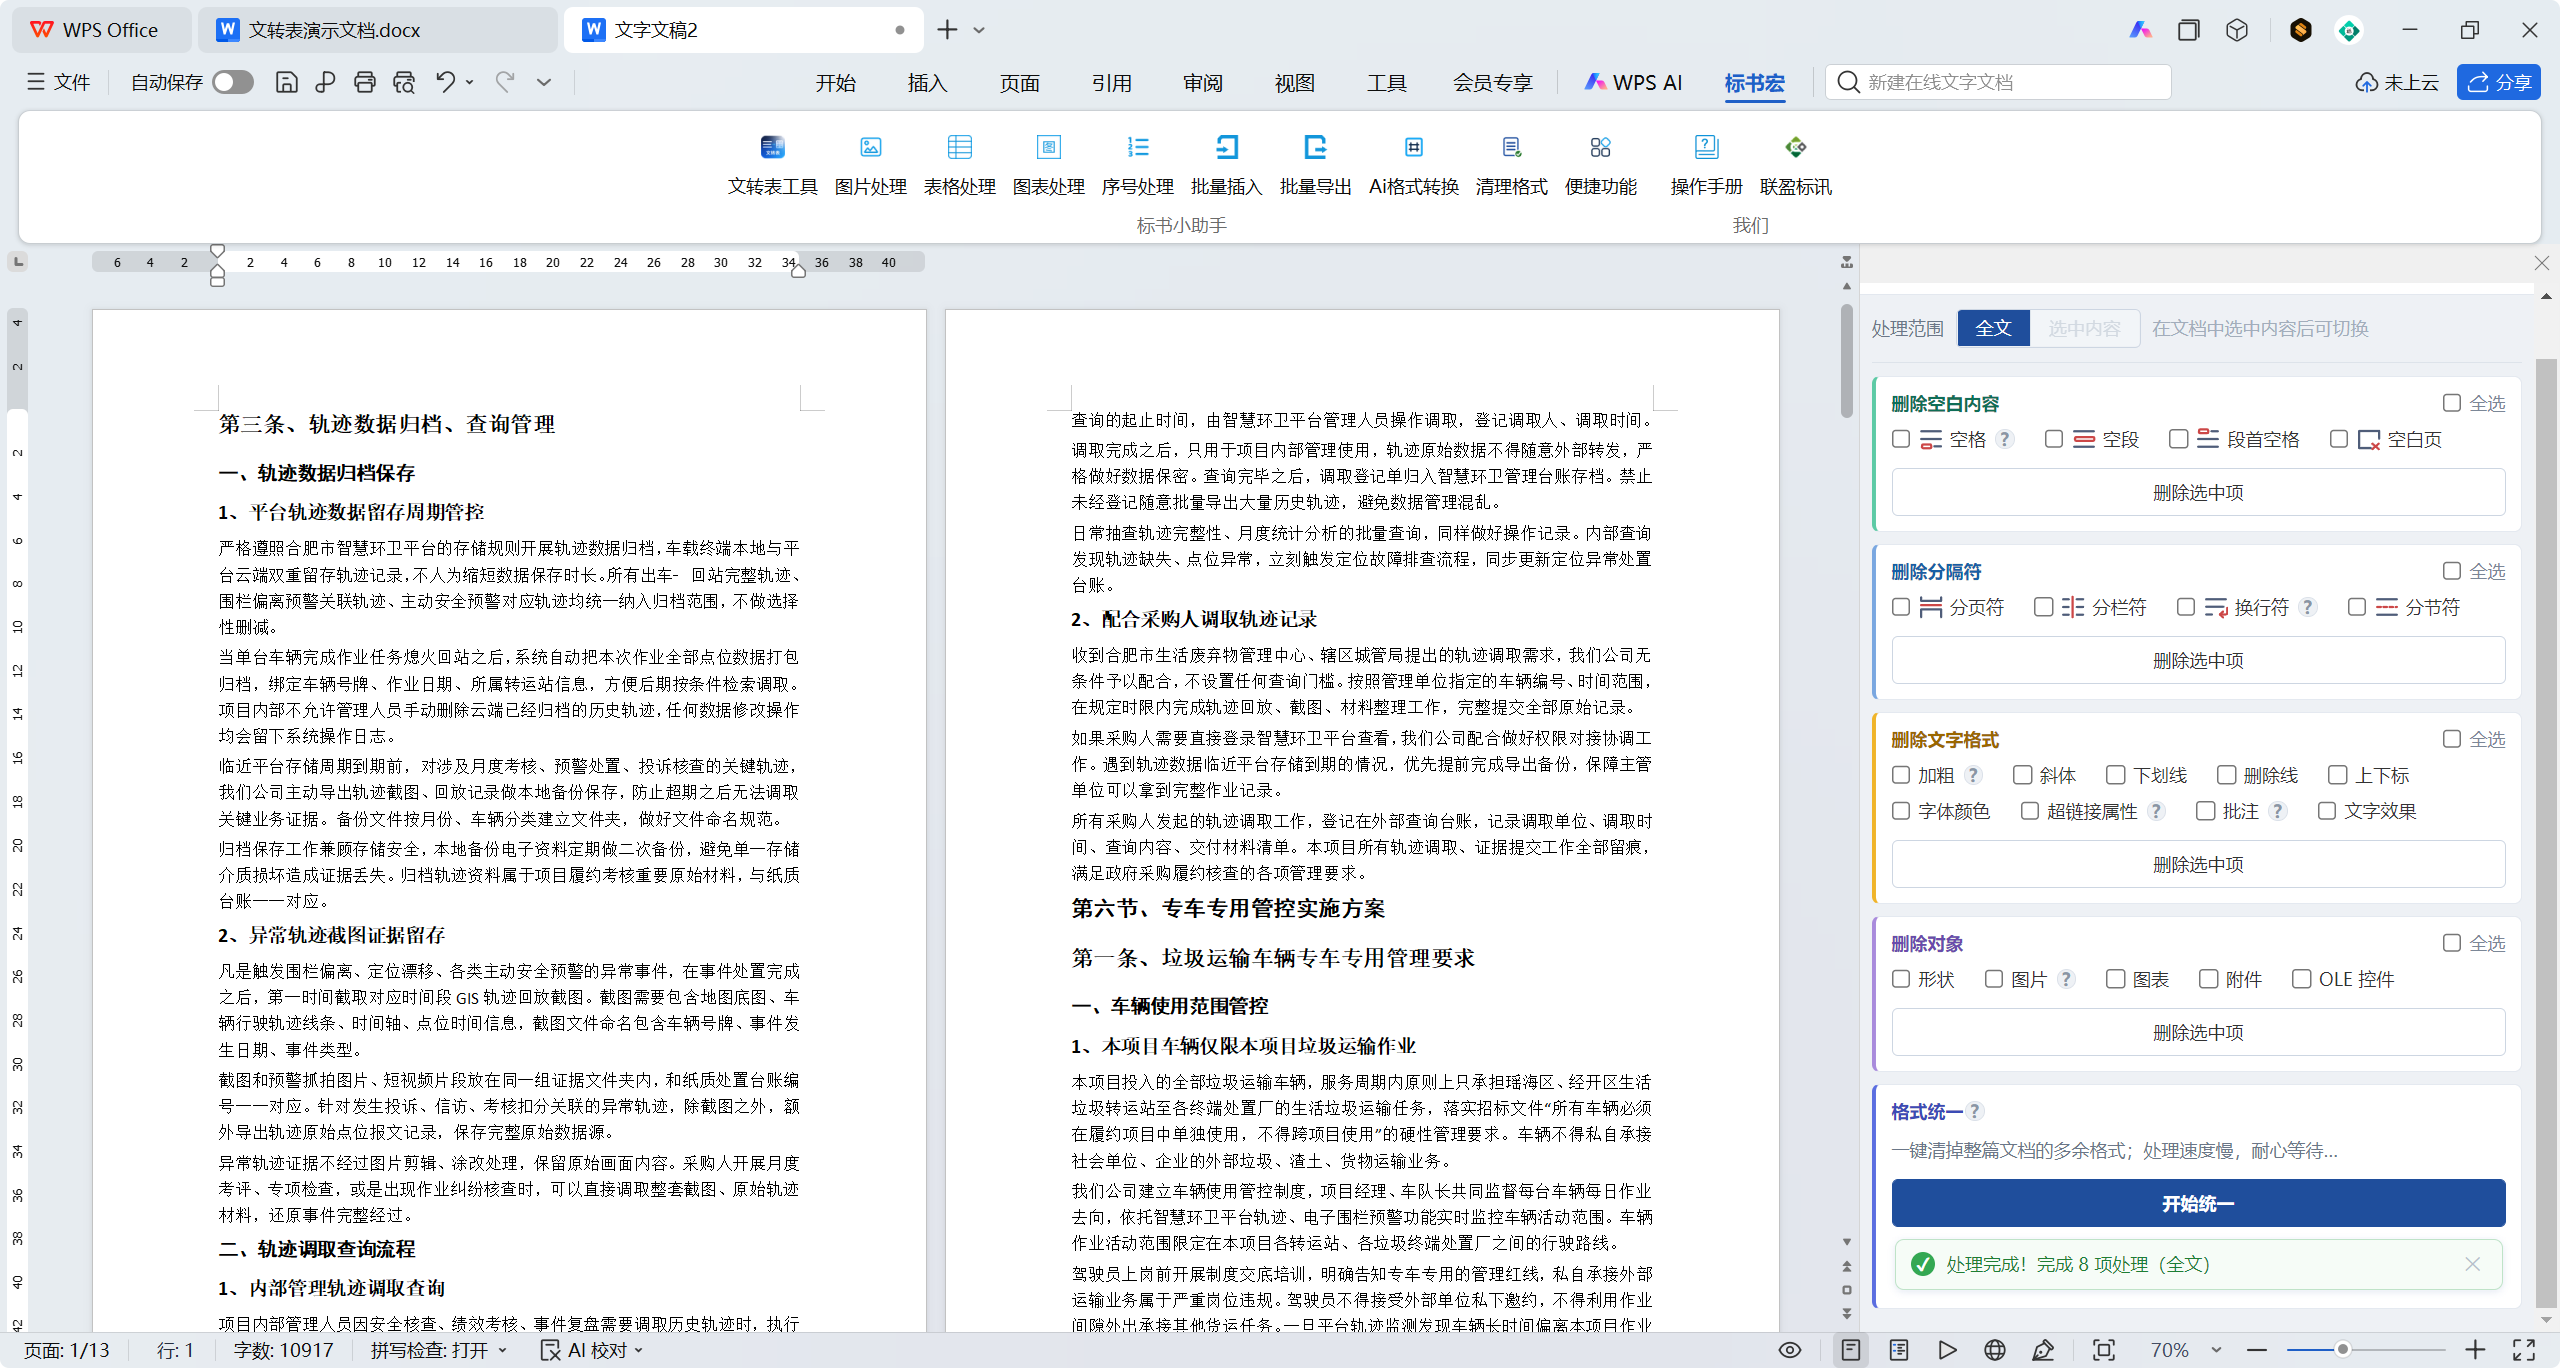The width and height of the screenshot is (2560, 1368).
Task: Switch to the 审阅 tab
Action: click(1203, 83)
